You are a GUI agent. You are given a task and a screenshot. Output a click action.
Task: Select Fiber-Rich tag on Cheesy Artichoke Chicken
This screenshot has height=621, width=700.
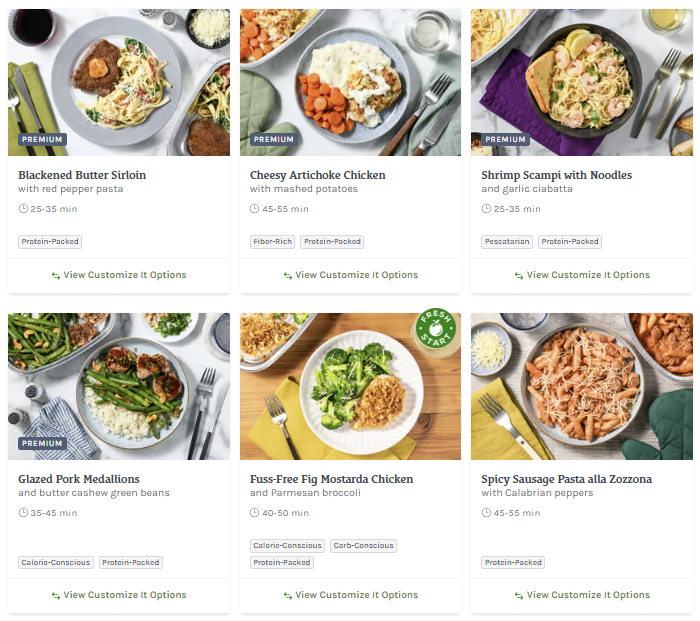click(273, 241)
